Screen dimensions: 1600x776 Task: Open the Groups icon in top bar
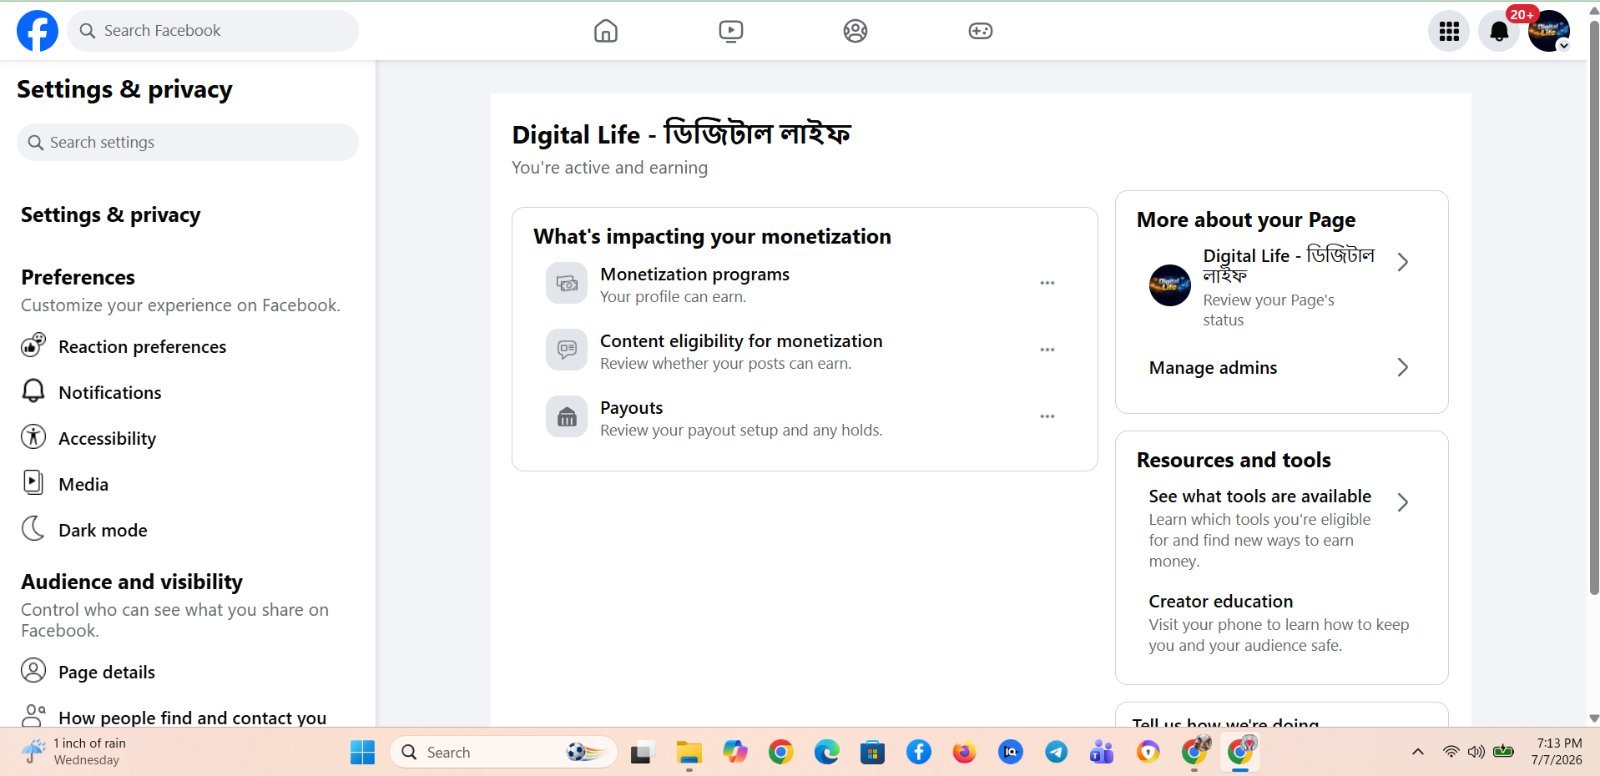click(x=855, y=31)
